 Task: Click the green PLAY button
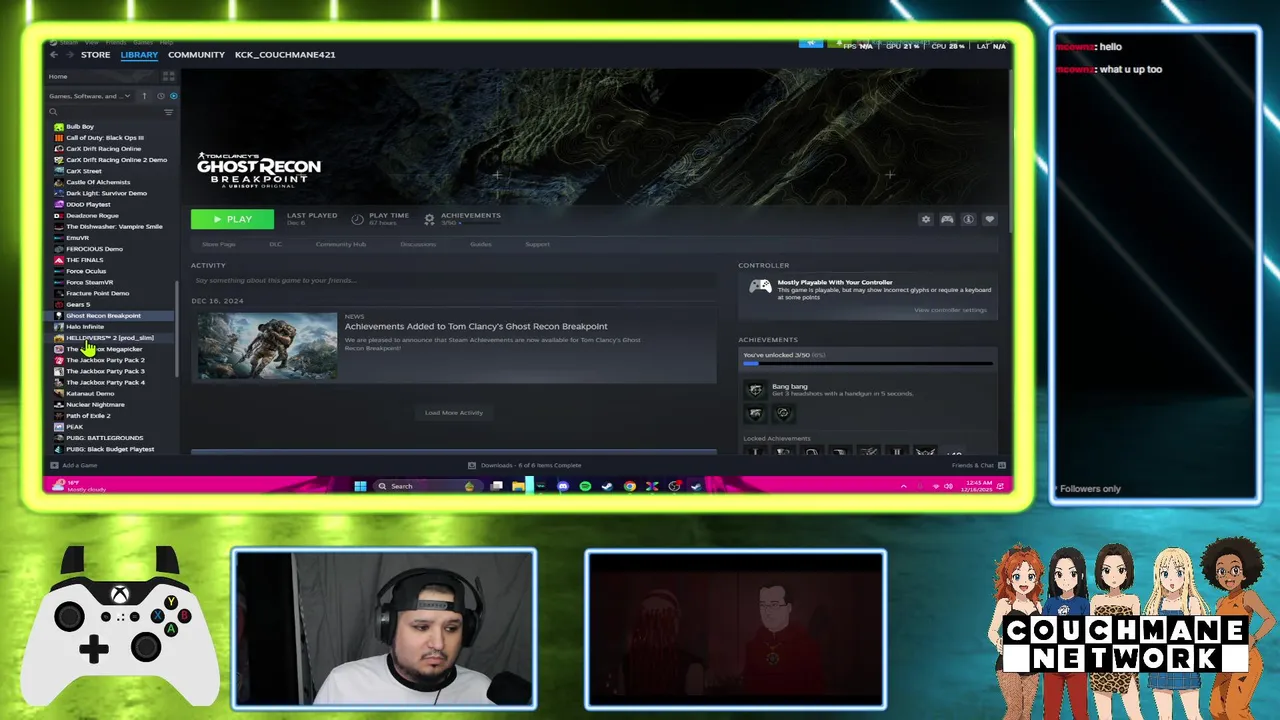pyautogui.click(x=232, y=219)
